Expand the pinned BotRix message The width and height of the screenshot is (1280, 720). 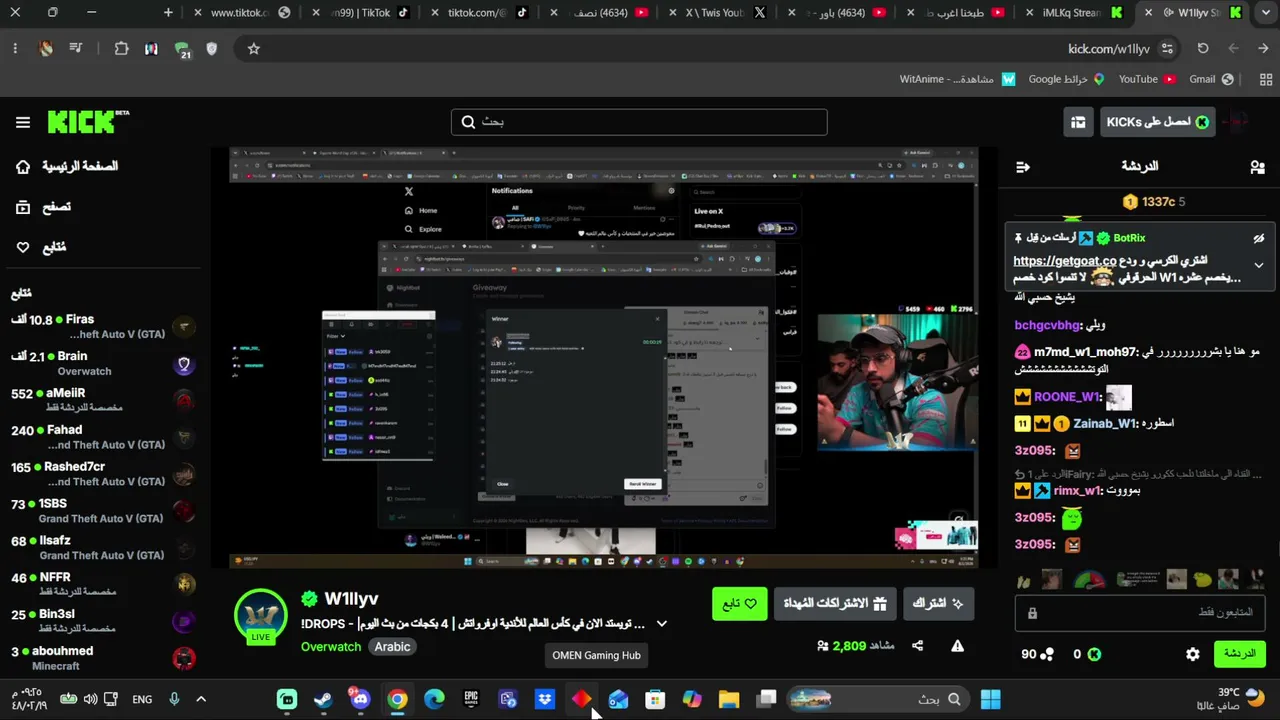point(1259,266)
